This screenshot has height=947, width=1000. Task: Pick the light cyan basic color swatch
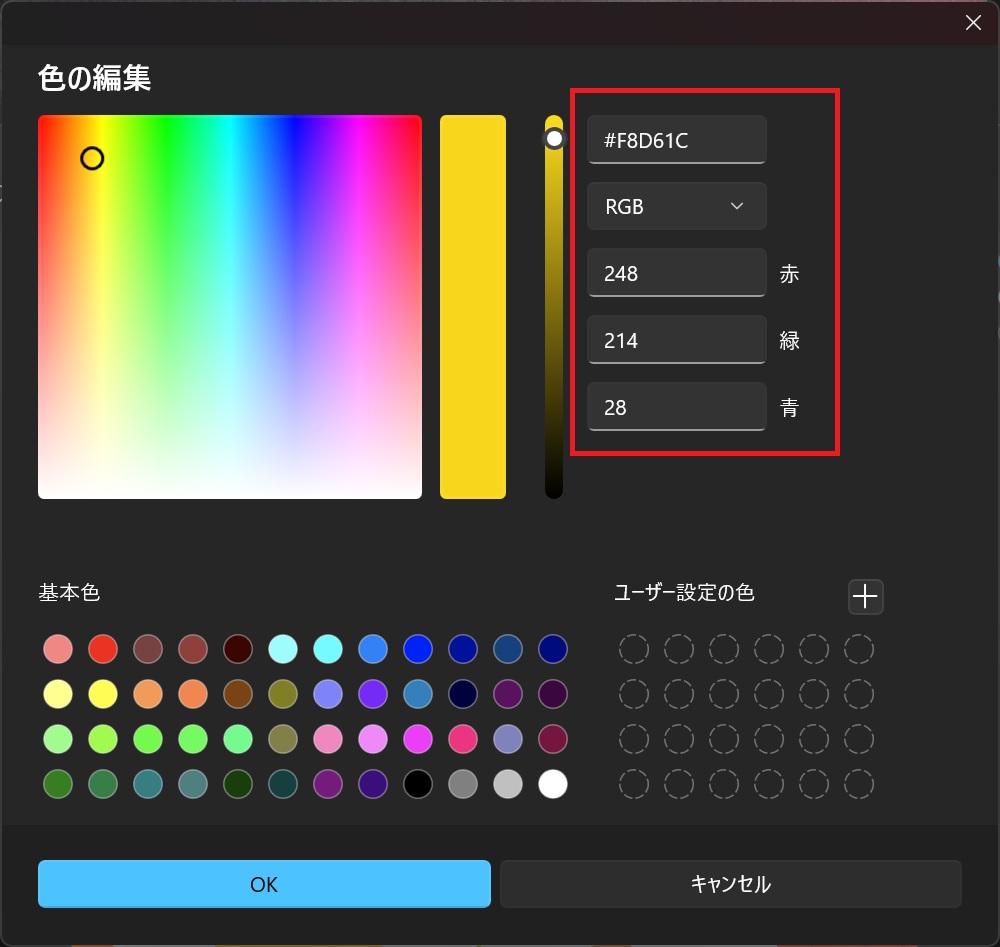tap(283, 649)
